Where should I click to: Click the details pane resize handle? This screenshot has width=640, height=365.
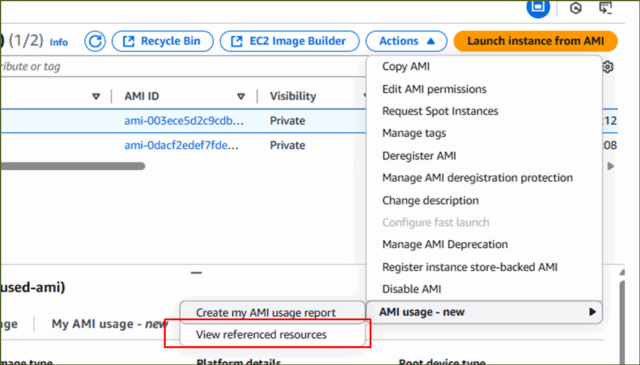[x=196, y=273]
